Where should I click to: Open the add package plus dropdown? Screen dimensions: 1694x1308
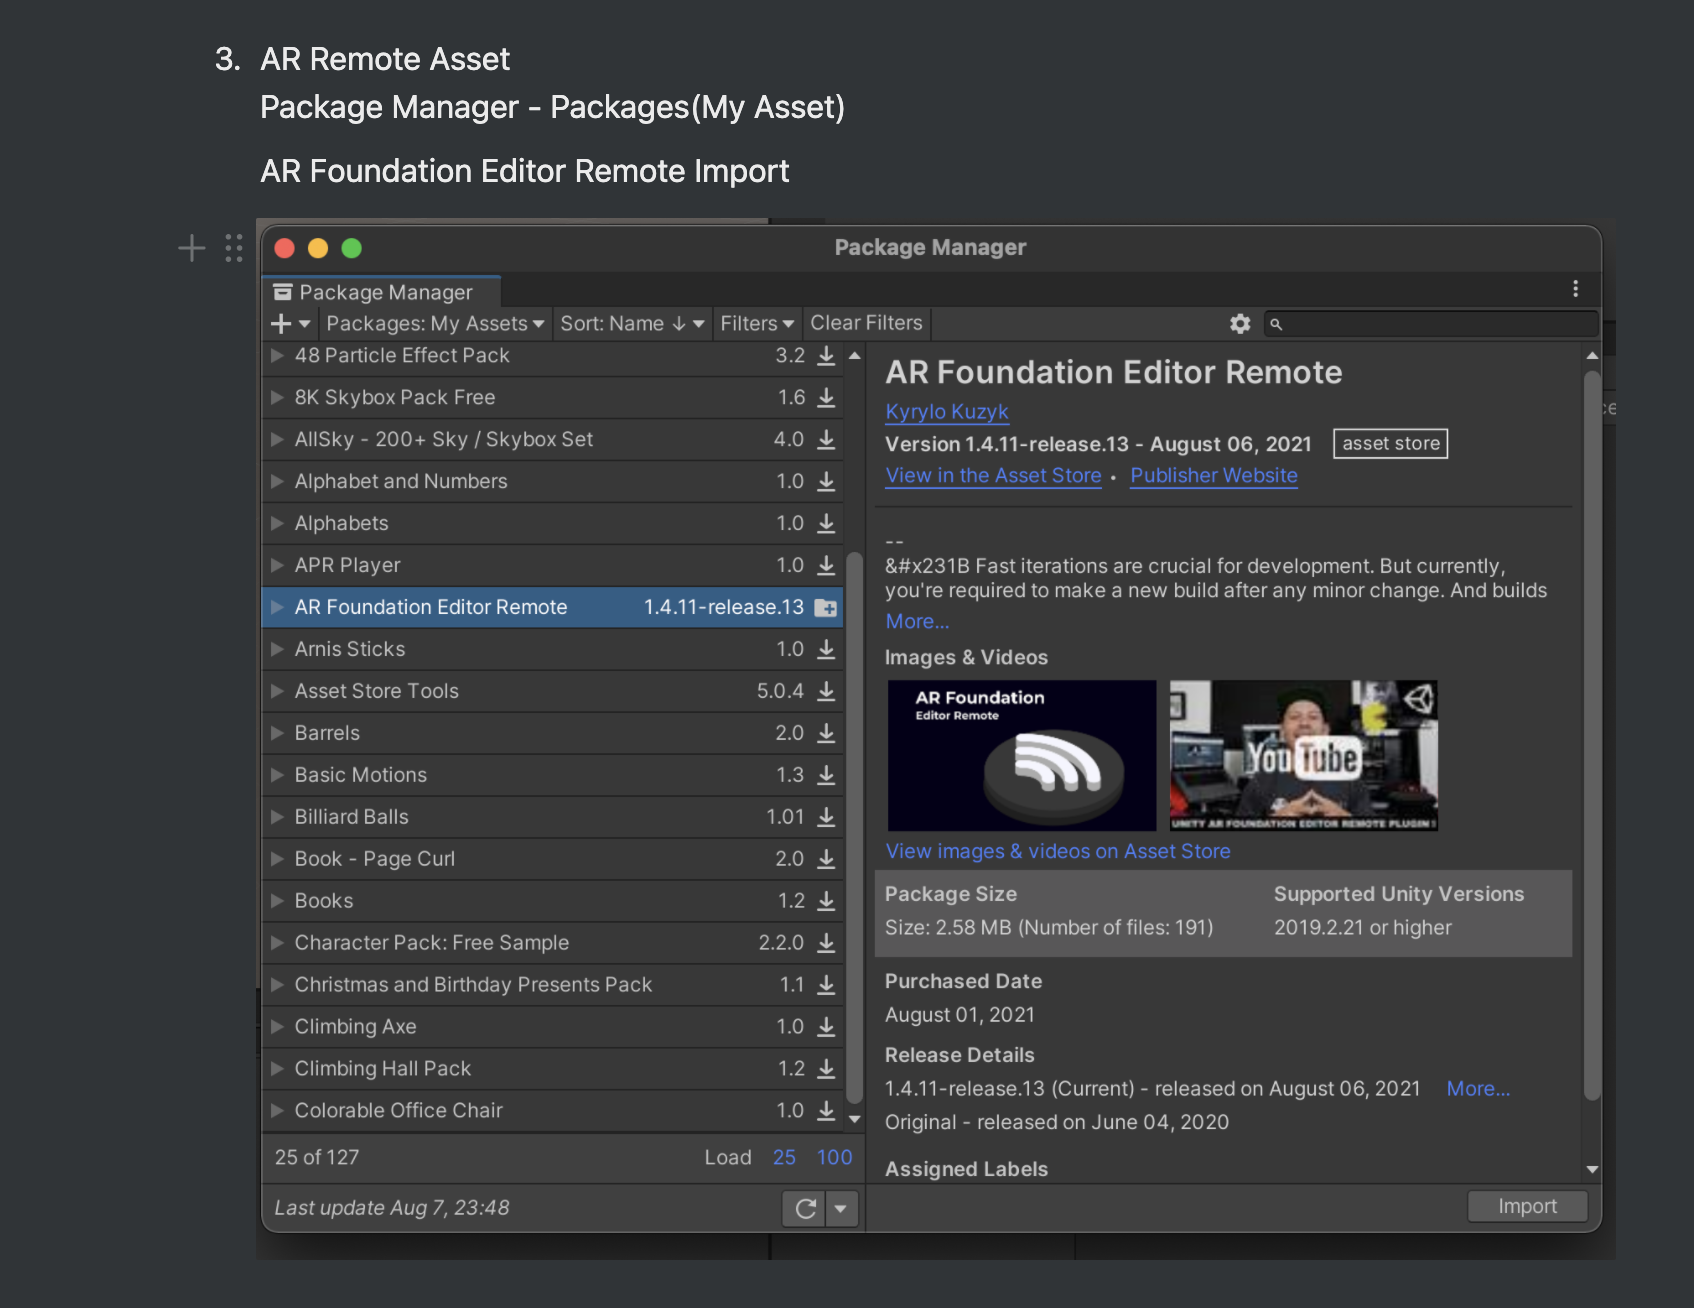[x=291, y=324]
